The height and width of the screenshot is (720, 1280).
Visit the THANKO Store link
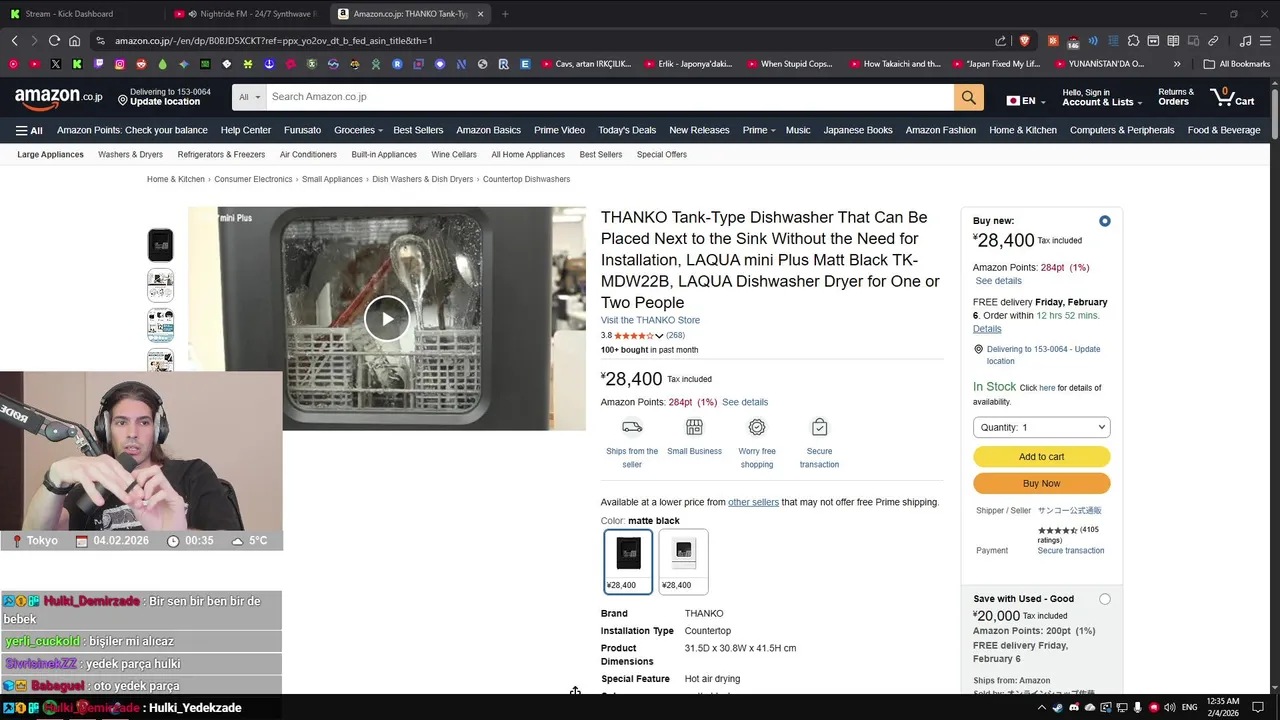tap(650, 320)
